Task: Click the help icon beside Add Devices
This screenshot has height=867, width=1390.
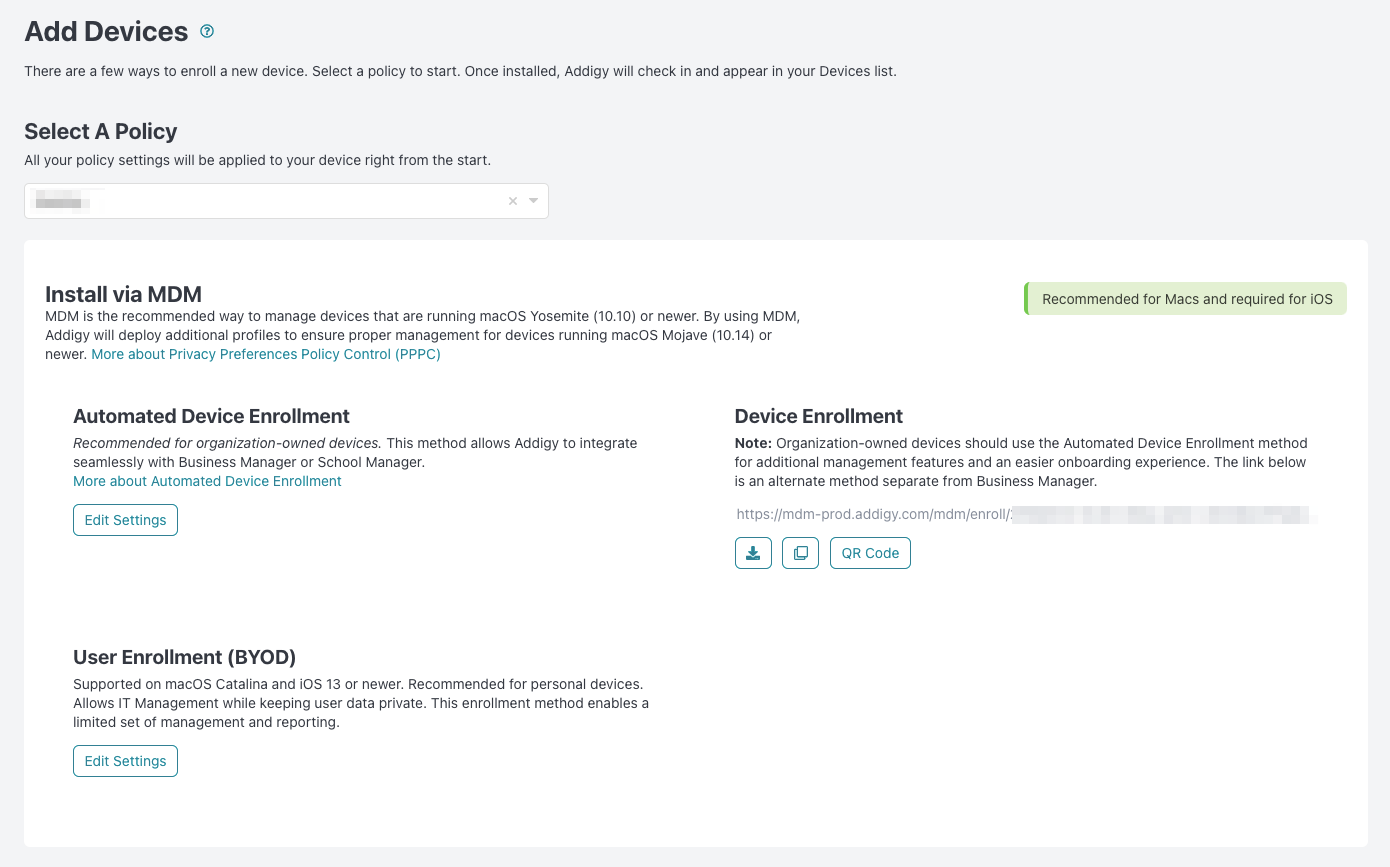Action: click(207, 32)
